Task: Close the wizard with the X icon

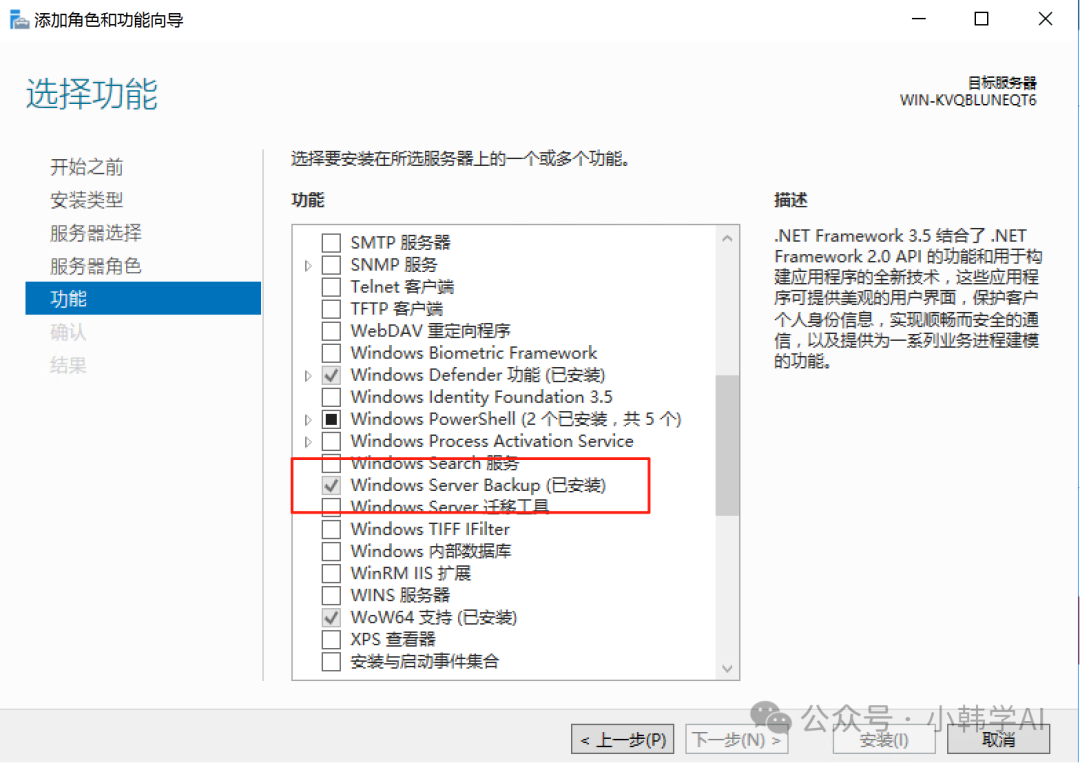Action: pyautogui.click(x=1045, y=19)
